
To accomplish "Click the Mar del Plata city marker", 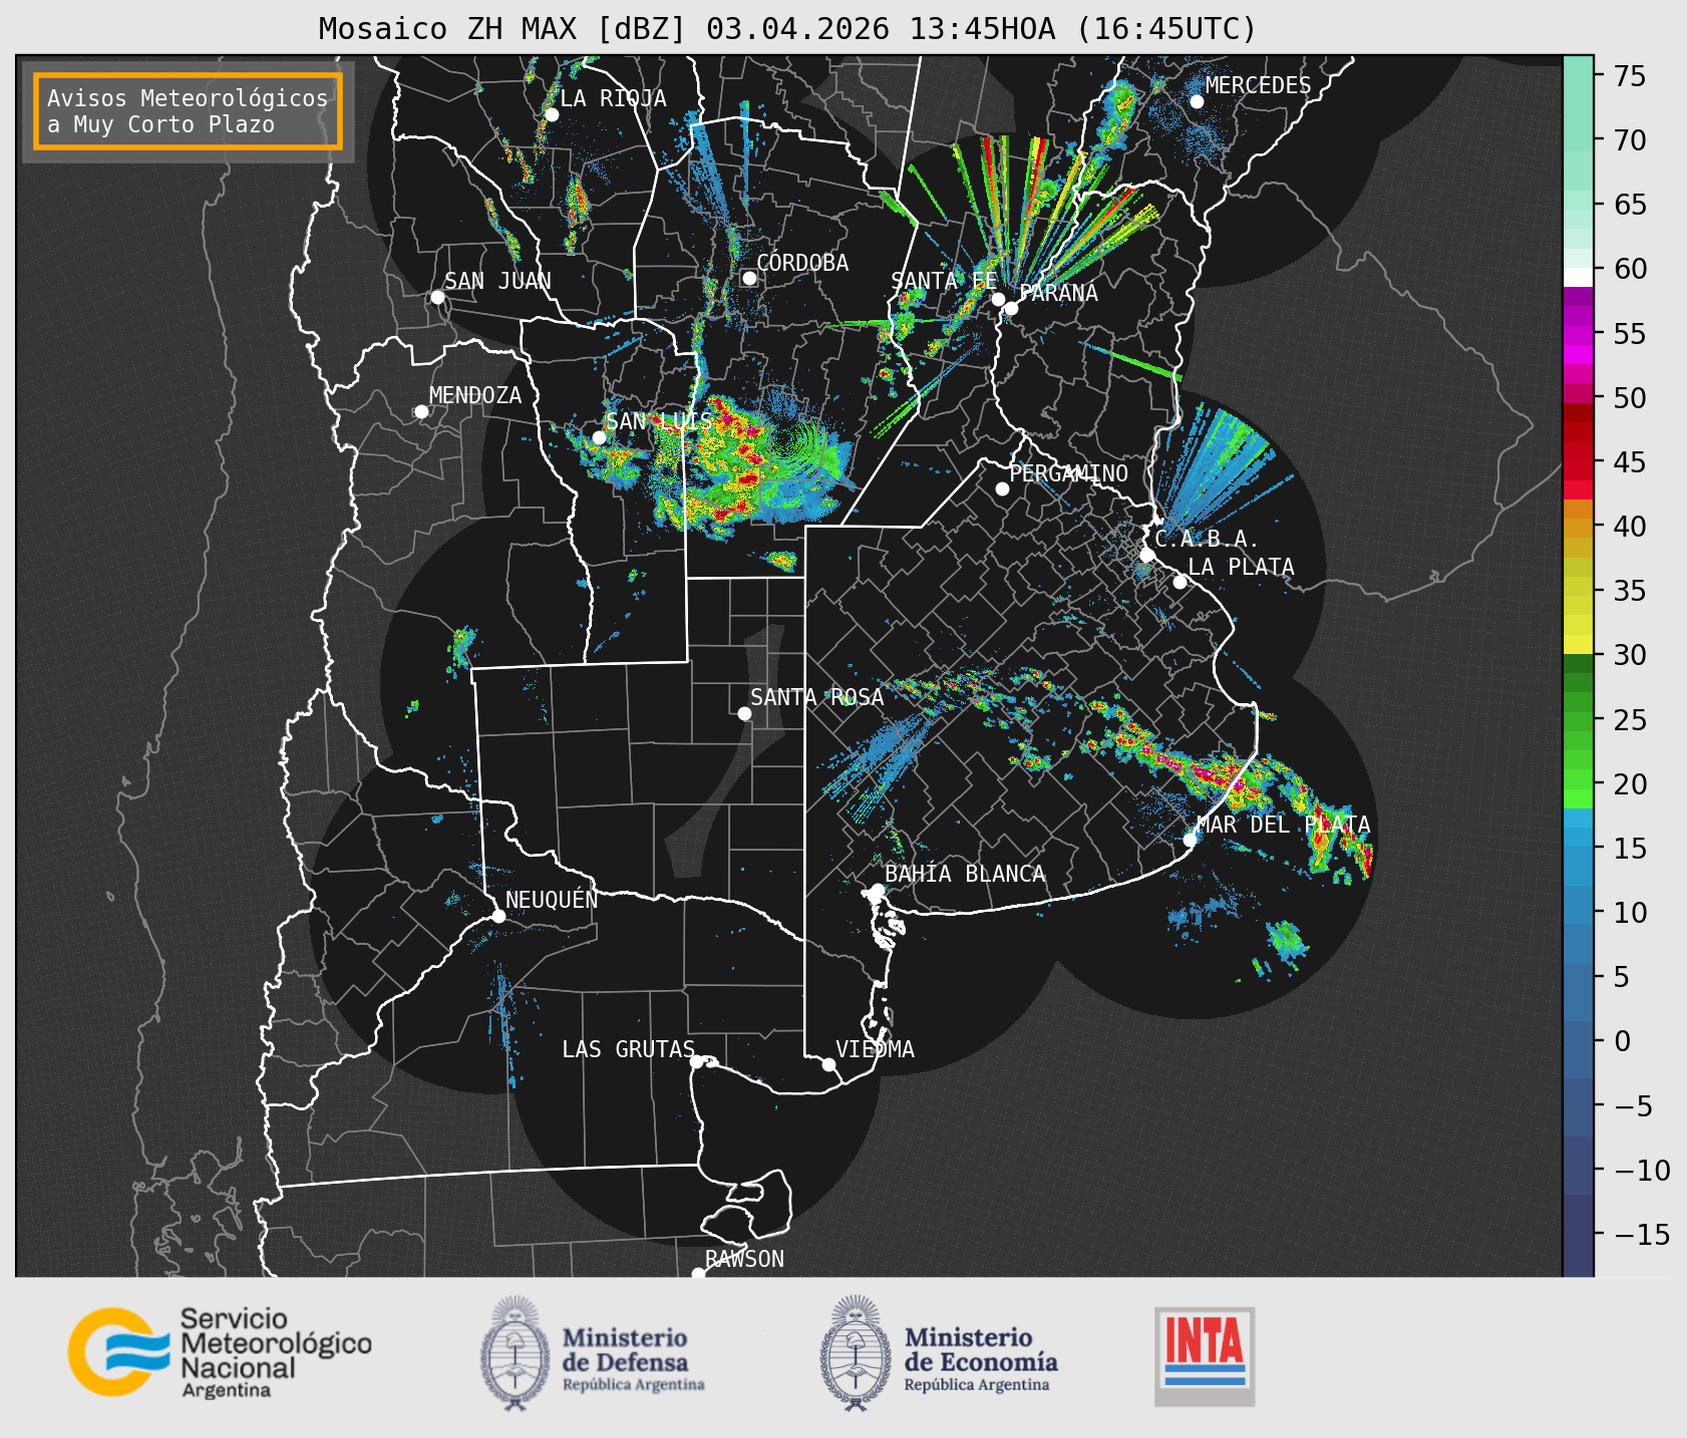I will click(x=1189, y=839).
